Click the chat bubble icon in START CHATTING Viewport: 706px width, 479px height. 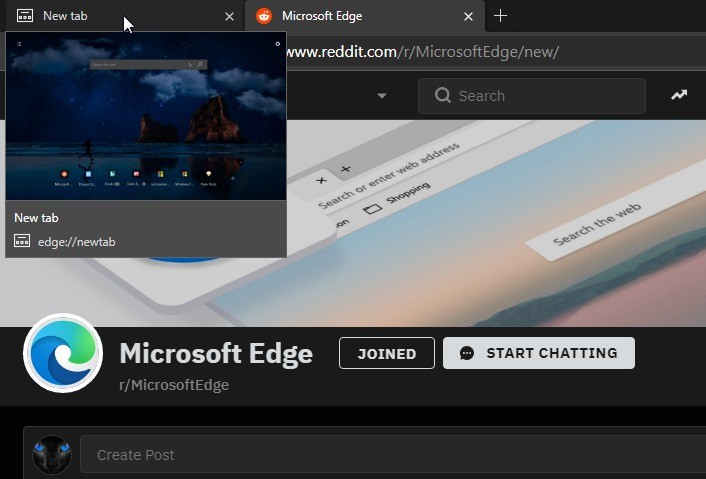(467, 353)
